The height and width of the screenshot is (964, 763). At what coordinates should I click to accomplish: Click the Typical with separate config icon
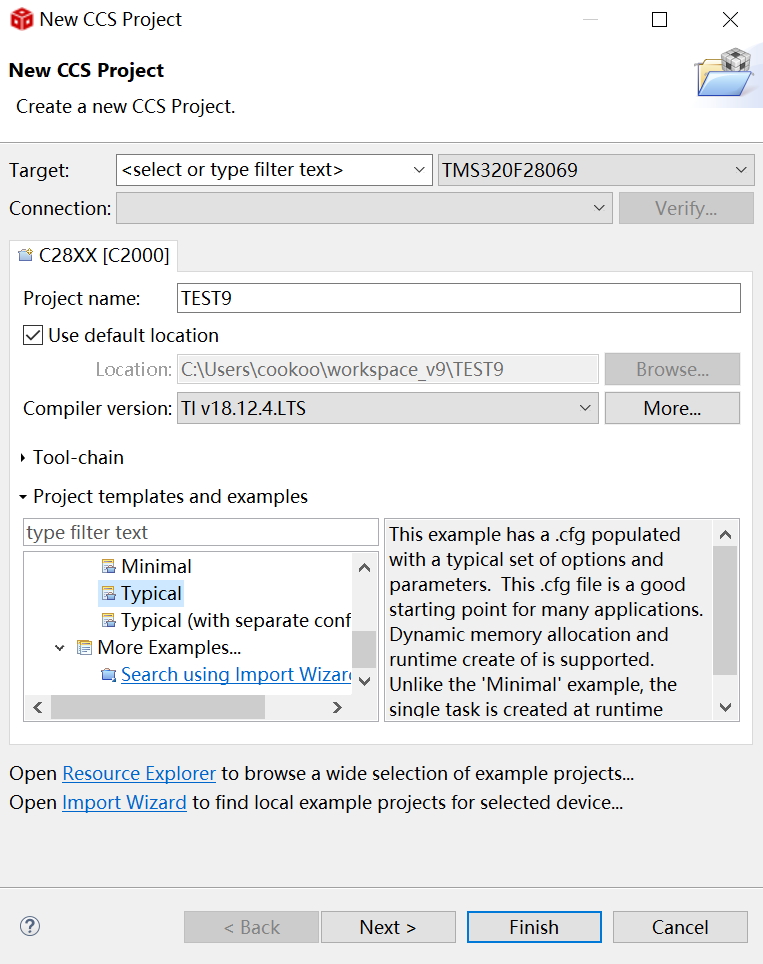108,621
